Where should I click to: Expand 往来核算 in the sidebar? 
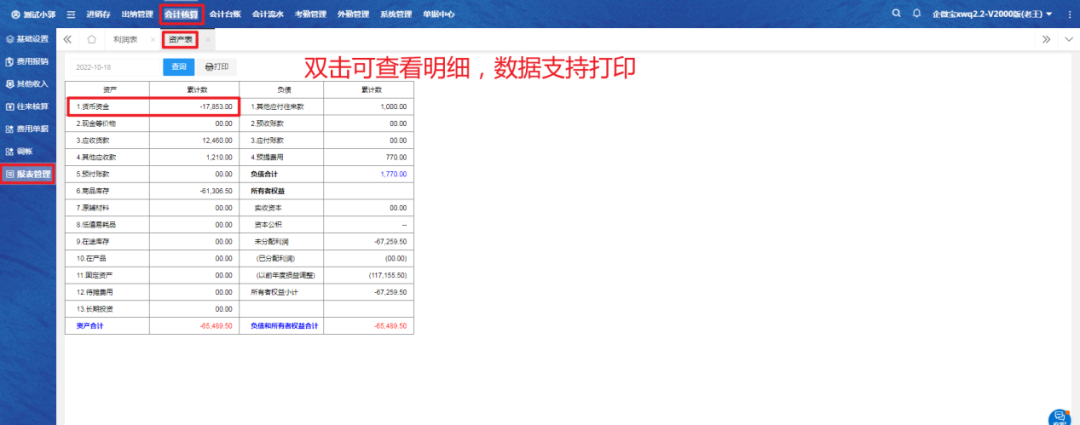point(27,106)
